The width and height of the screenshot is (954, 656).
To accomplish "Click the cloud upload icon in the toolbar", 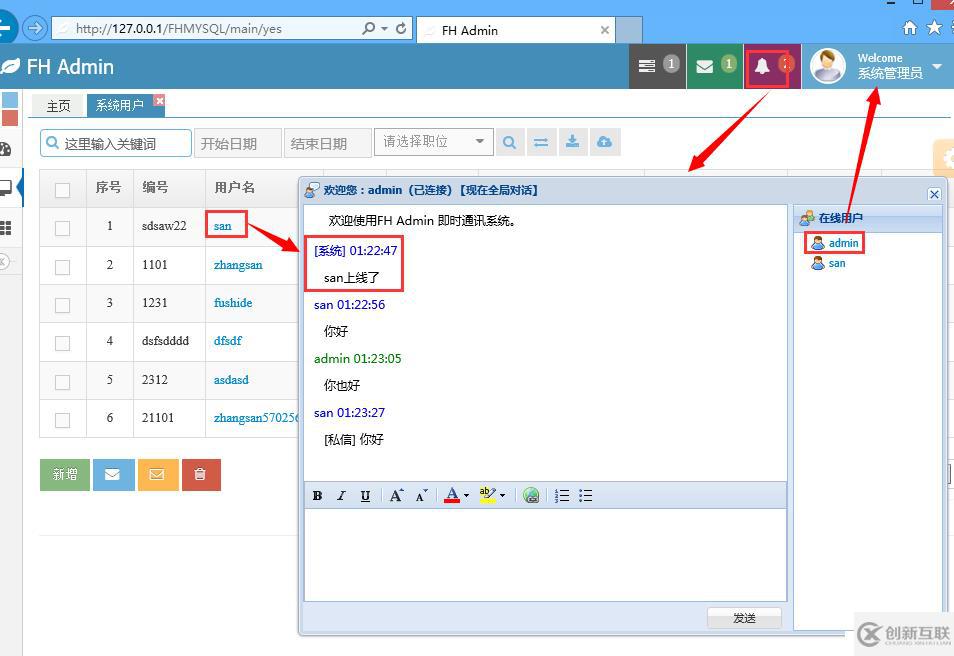I will (x=604, y=142).
